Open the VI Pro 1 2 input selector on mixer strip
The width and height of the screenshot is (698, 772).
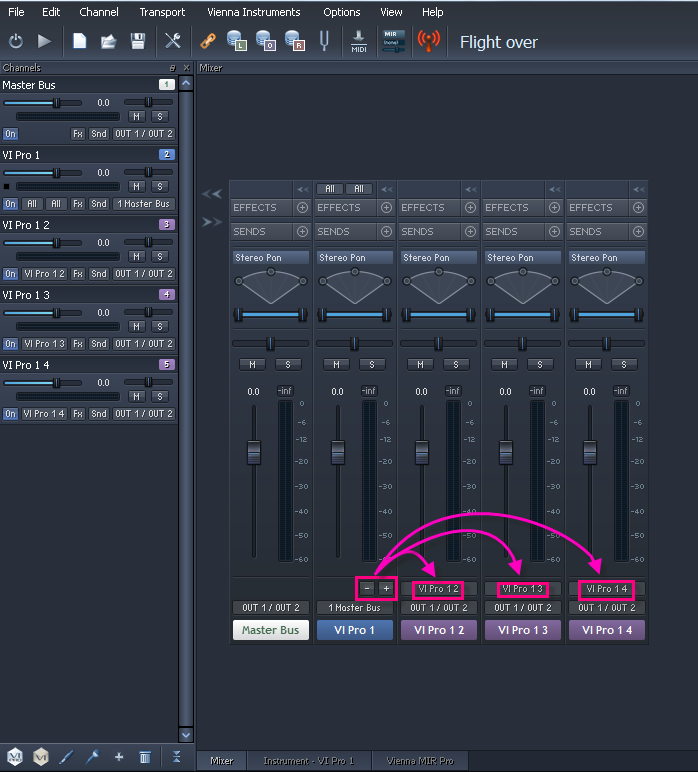point(439,589)
